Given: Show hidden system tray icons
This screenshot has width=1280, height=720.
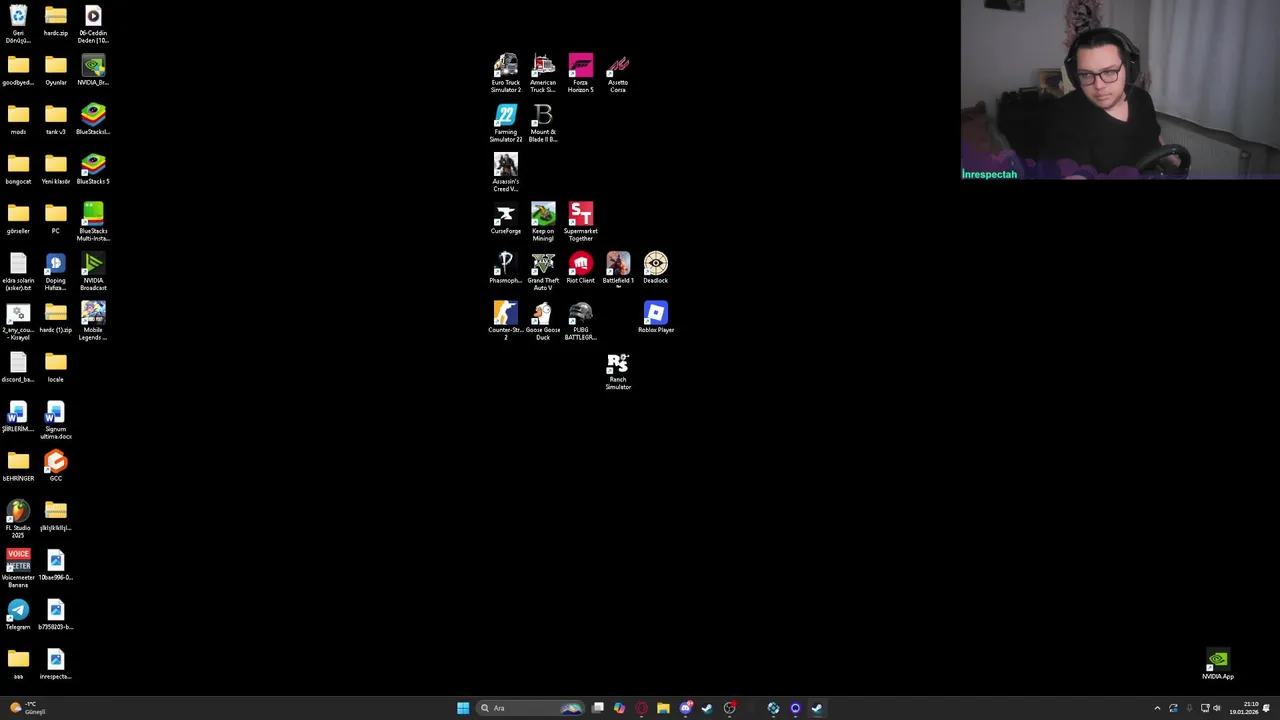Looking at the screenshot, I should click(x=1157, y=708).
